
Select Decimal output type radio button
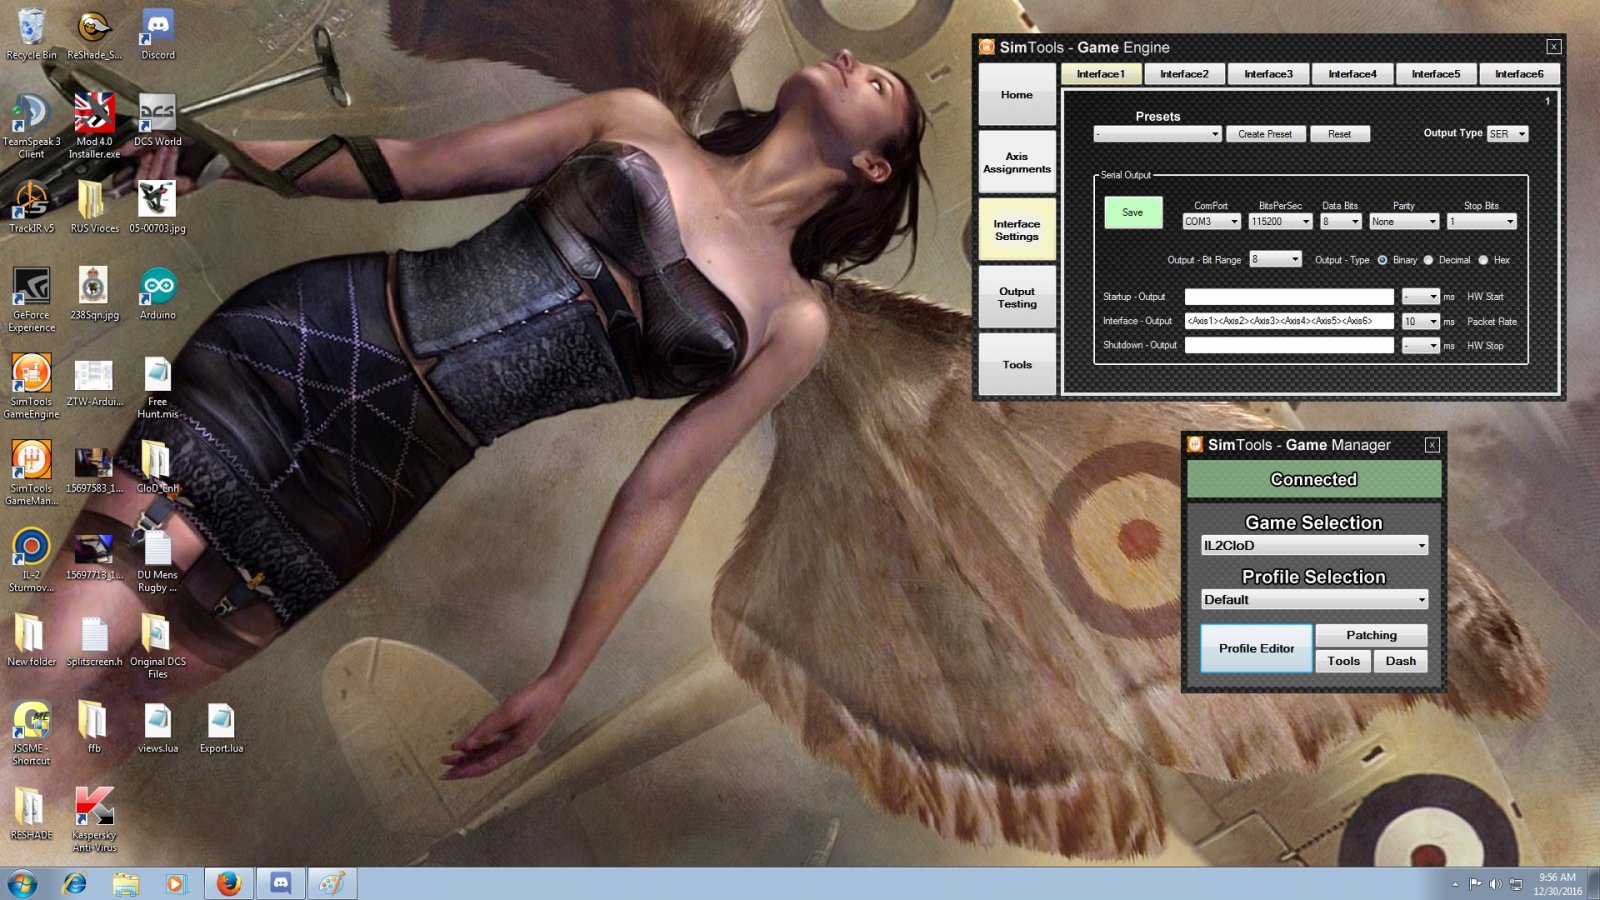(1429, 260)
